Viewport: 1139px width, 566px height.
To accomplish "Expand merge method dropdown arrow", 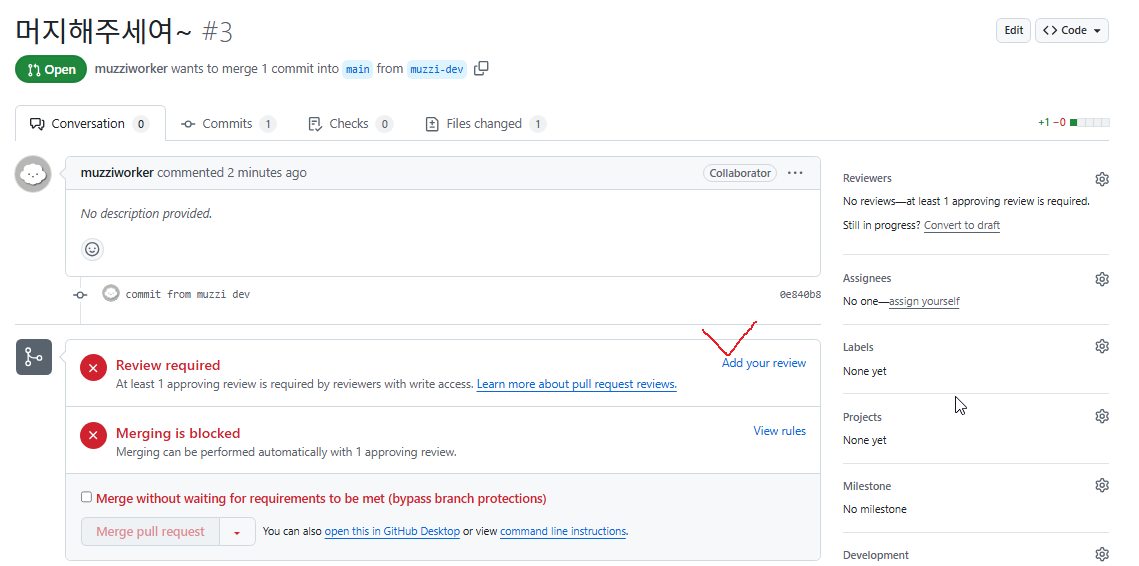I will tap(237, 532).
